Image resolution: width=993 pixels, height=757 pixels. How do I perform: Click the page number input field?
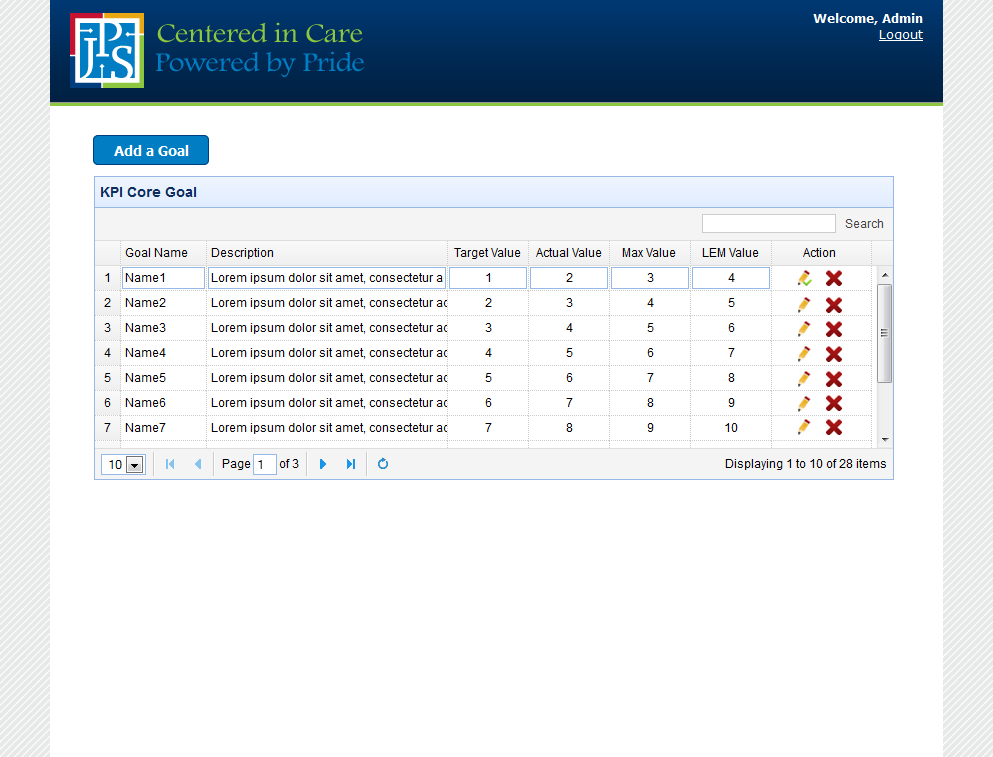[265, 464]
